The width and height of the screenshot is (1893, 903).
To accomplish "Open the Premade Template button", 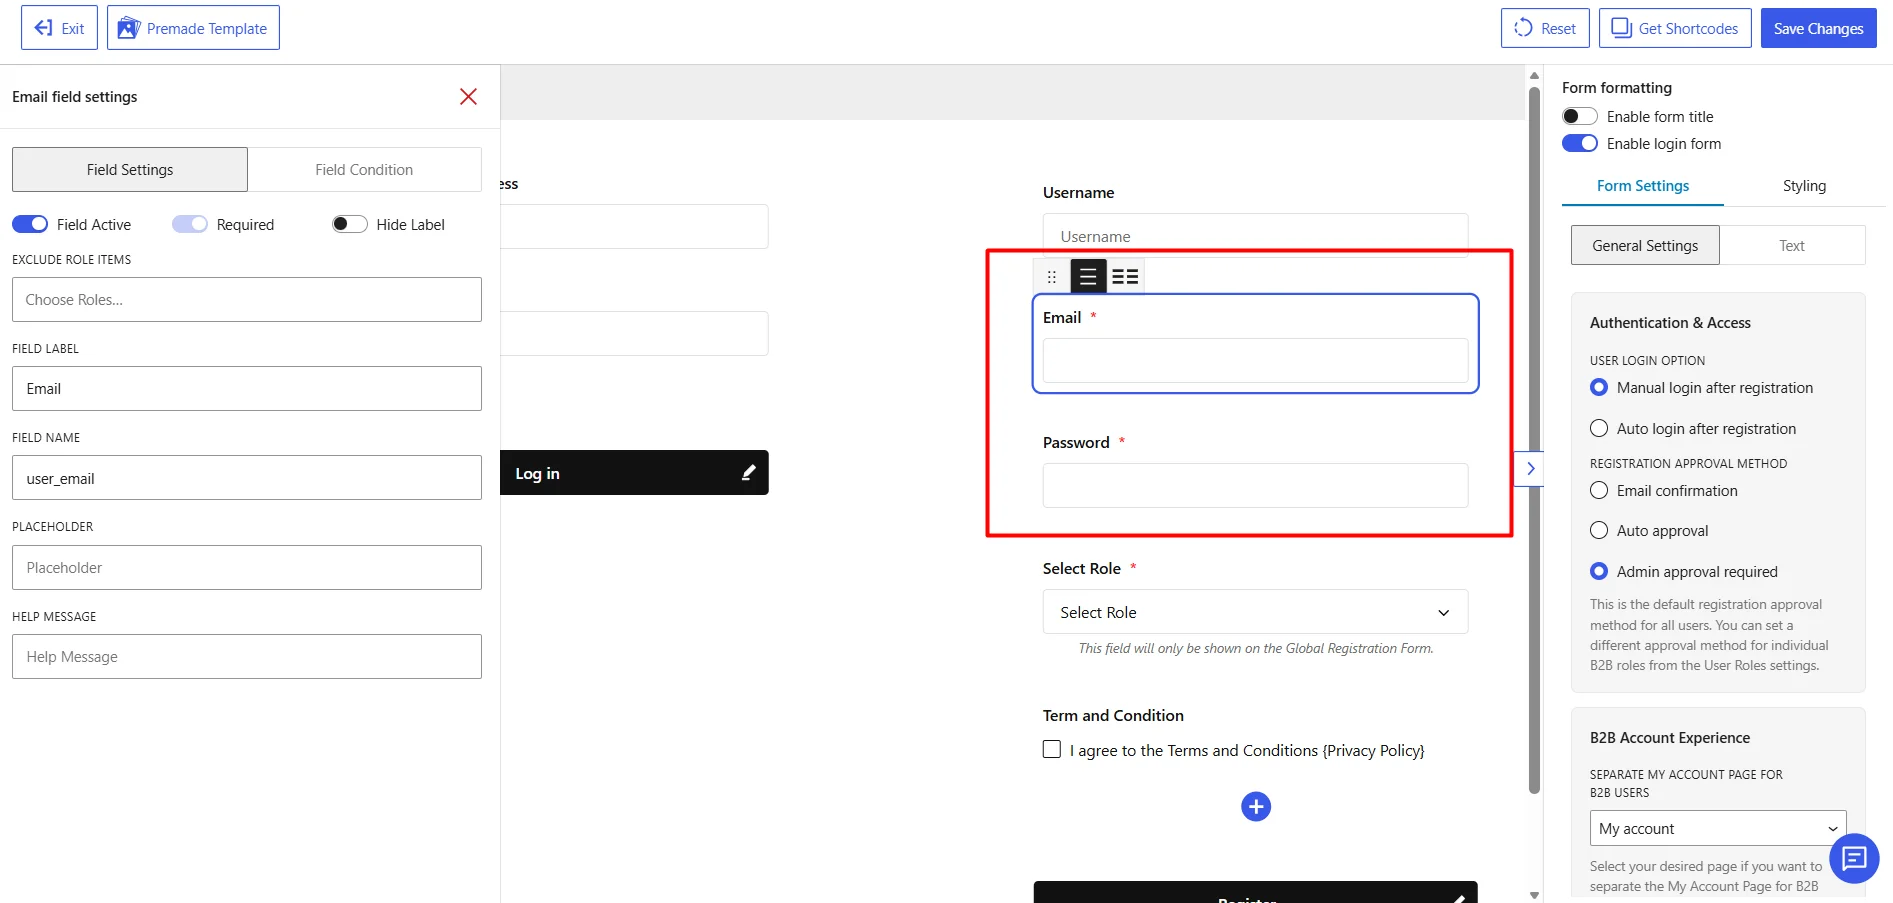I will tap(193, 28).
